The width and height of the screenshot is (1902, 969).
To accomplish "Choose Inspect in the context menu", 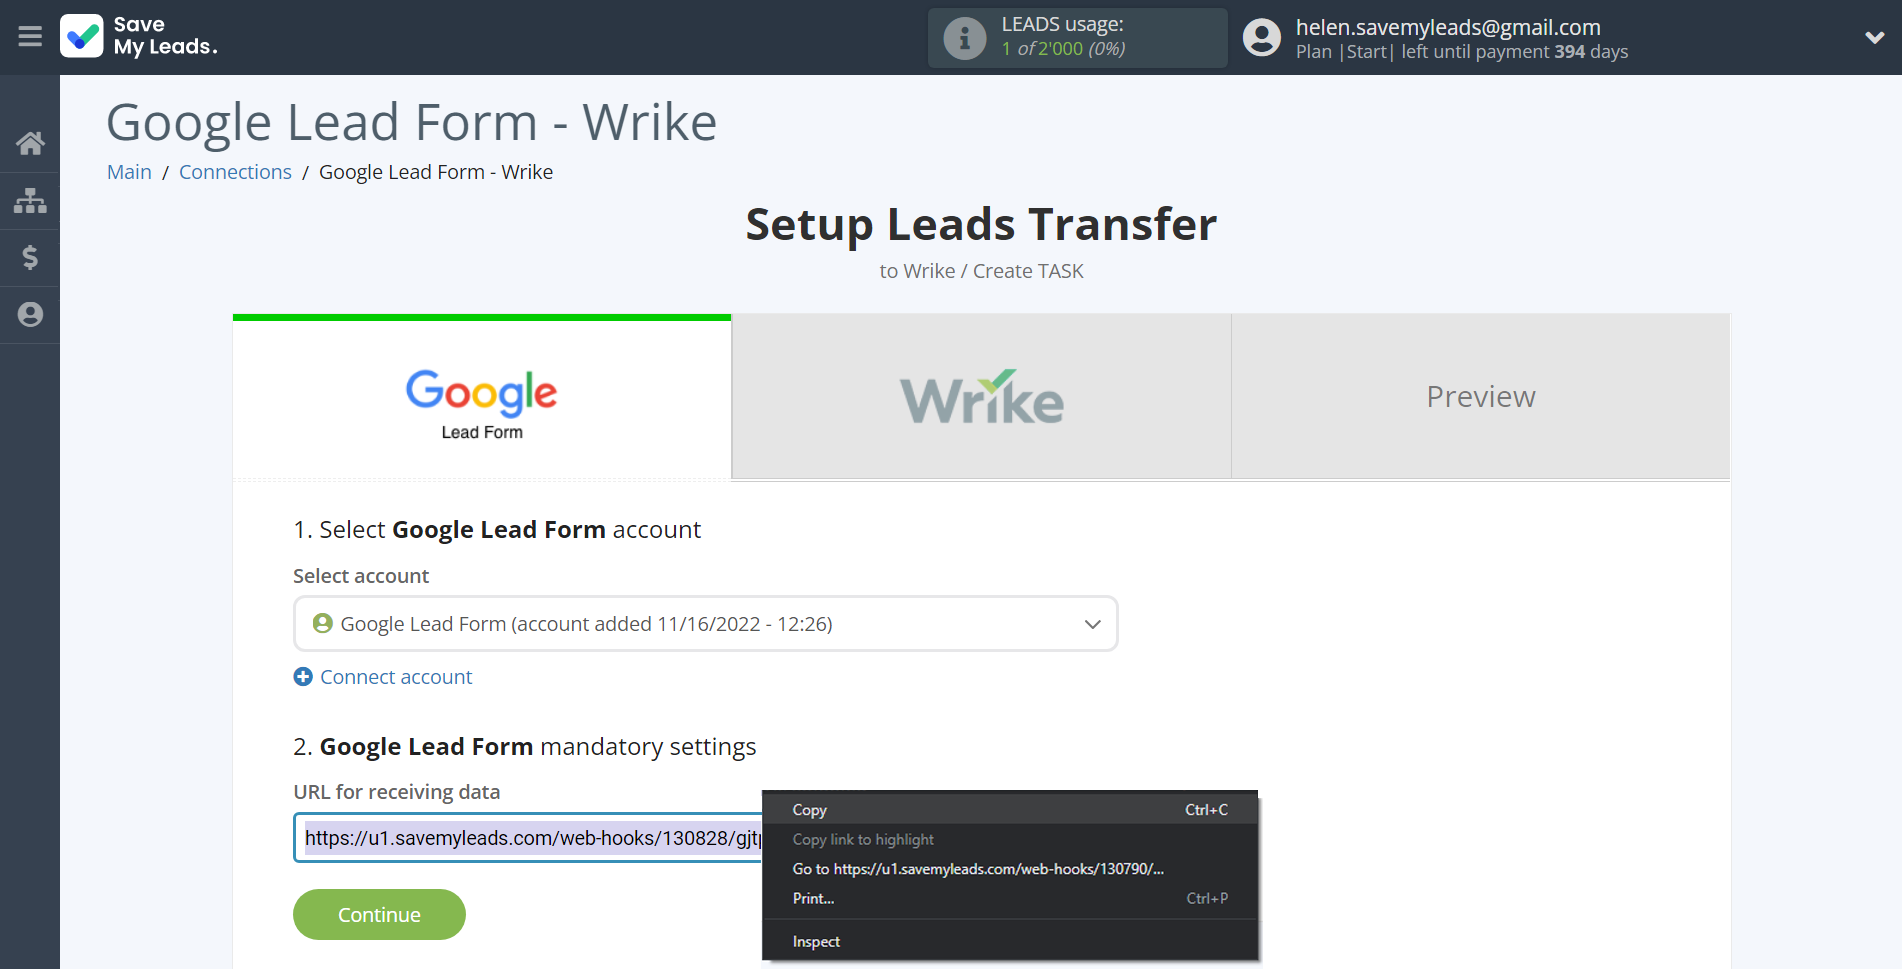I will 1010,942.
